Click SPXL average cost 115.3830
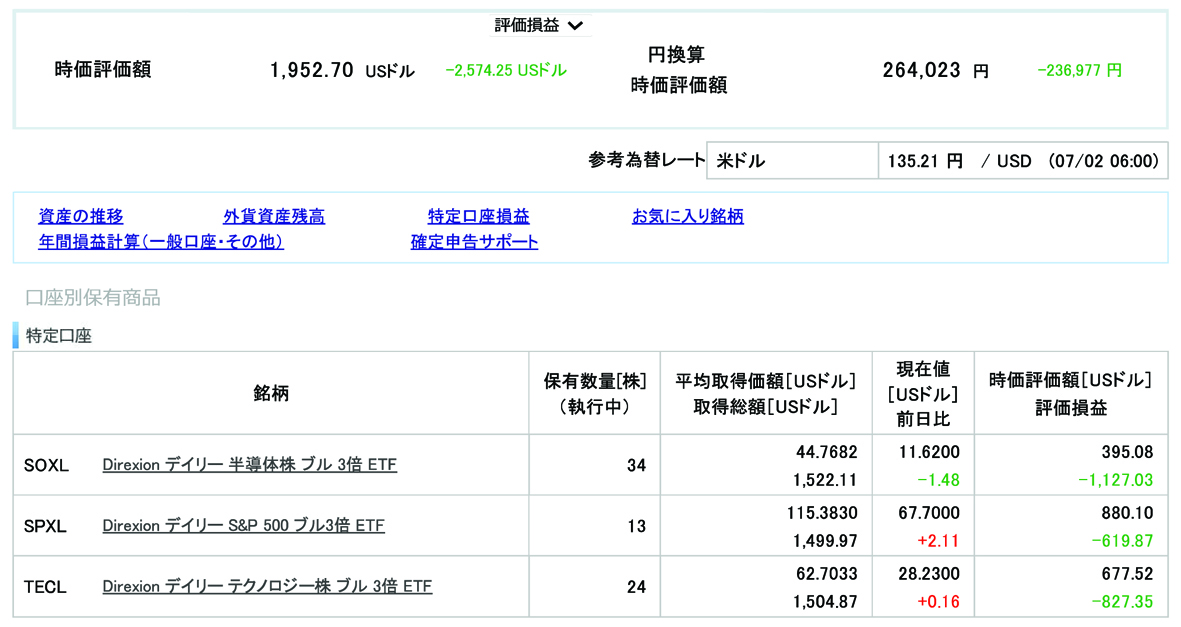1181x627 pixels. coord(822,513)
